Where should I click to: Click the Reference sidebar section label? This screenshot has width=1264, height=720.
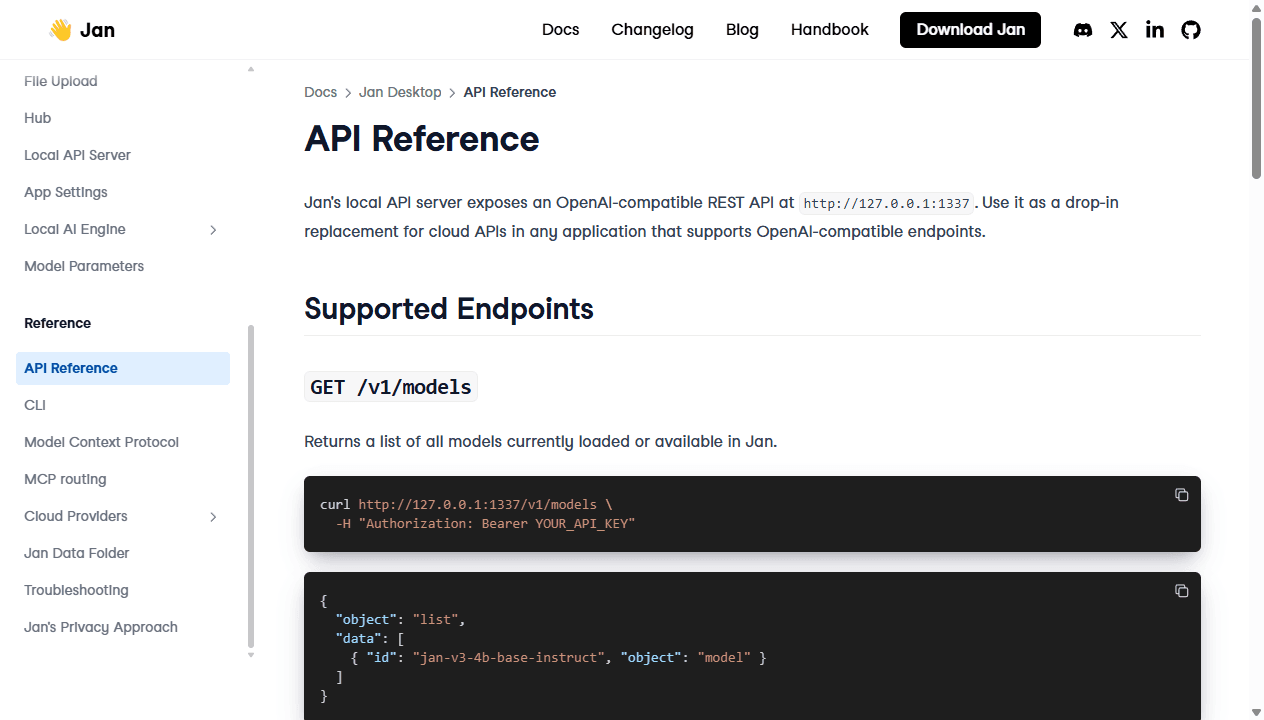click(x=58, y=323)
